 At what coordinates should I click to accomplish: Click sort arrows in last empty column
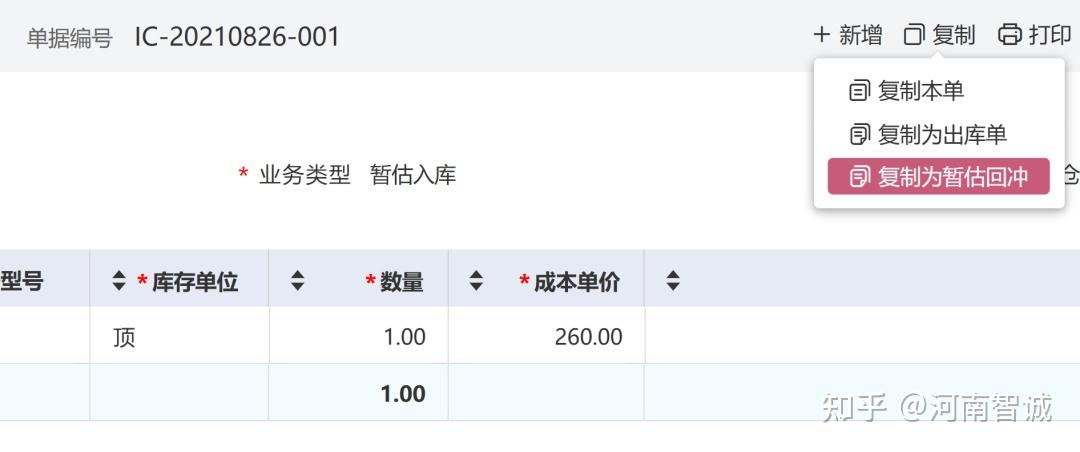click(x=673, y=280)
